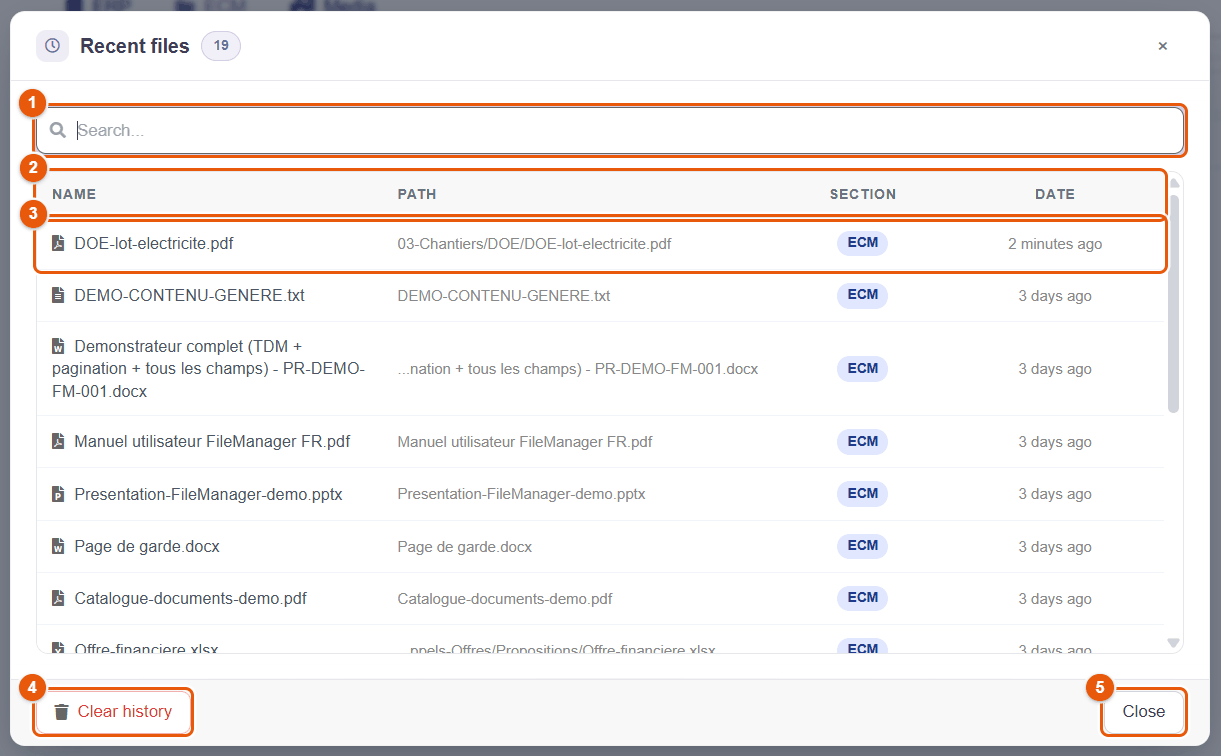Click ECM badge in Catalogue-documents-demo.pdf row
This screenshot has height=756, width=1221.
[x=862, y=598]
